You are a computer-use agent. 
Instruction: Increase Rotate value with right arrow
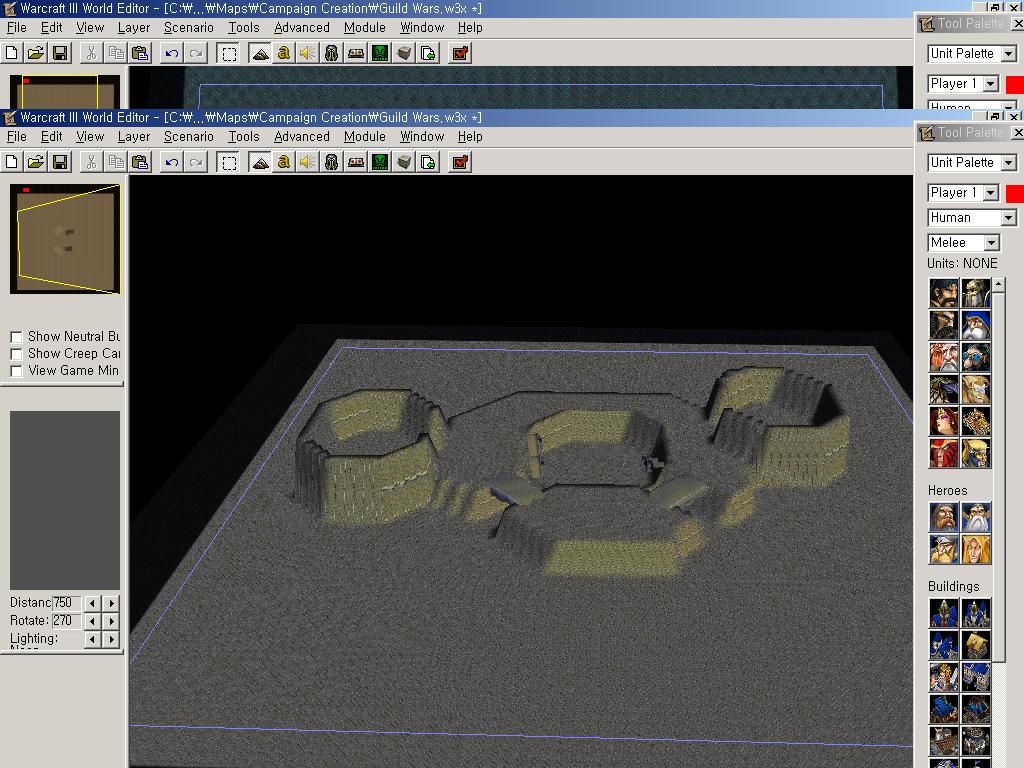click(x=112, y=621)
